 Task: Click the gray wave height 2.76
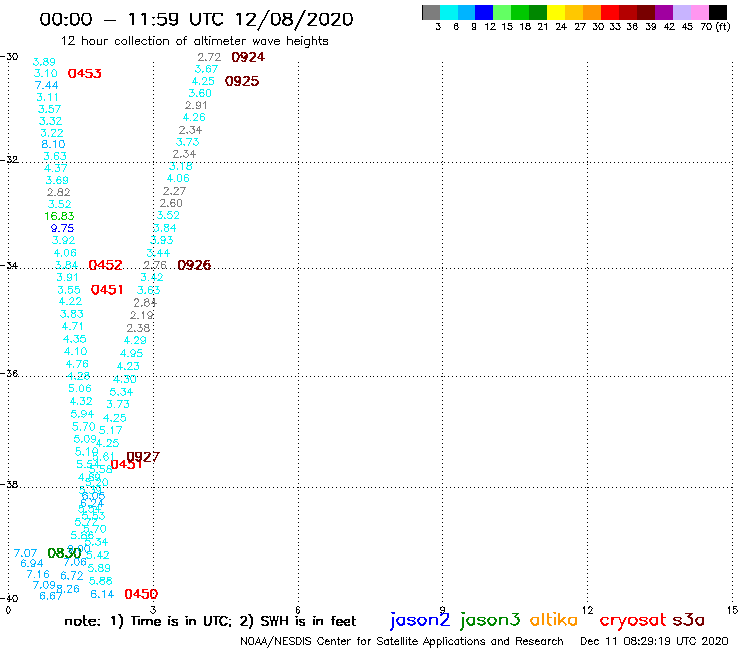click(155, 265)
